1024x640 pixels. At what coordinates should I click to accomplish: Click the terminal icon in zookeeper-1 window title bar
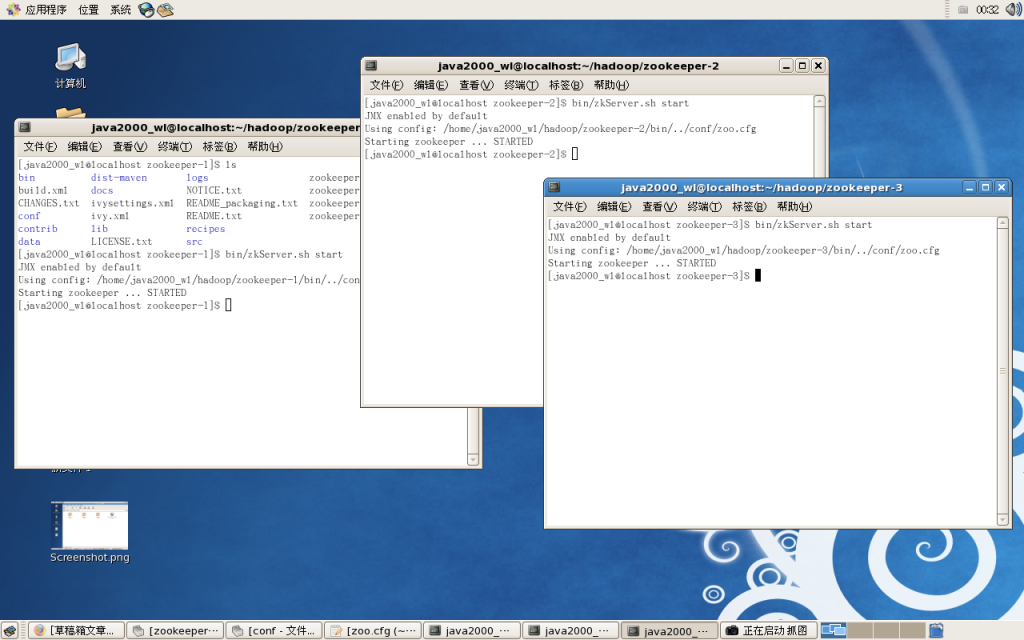25,127
